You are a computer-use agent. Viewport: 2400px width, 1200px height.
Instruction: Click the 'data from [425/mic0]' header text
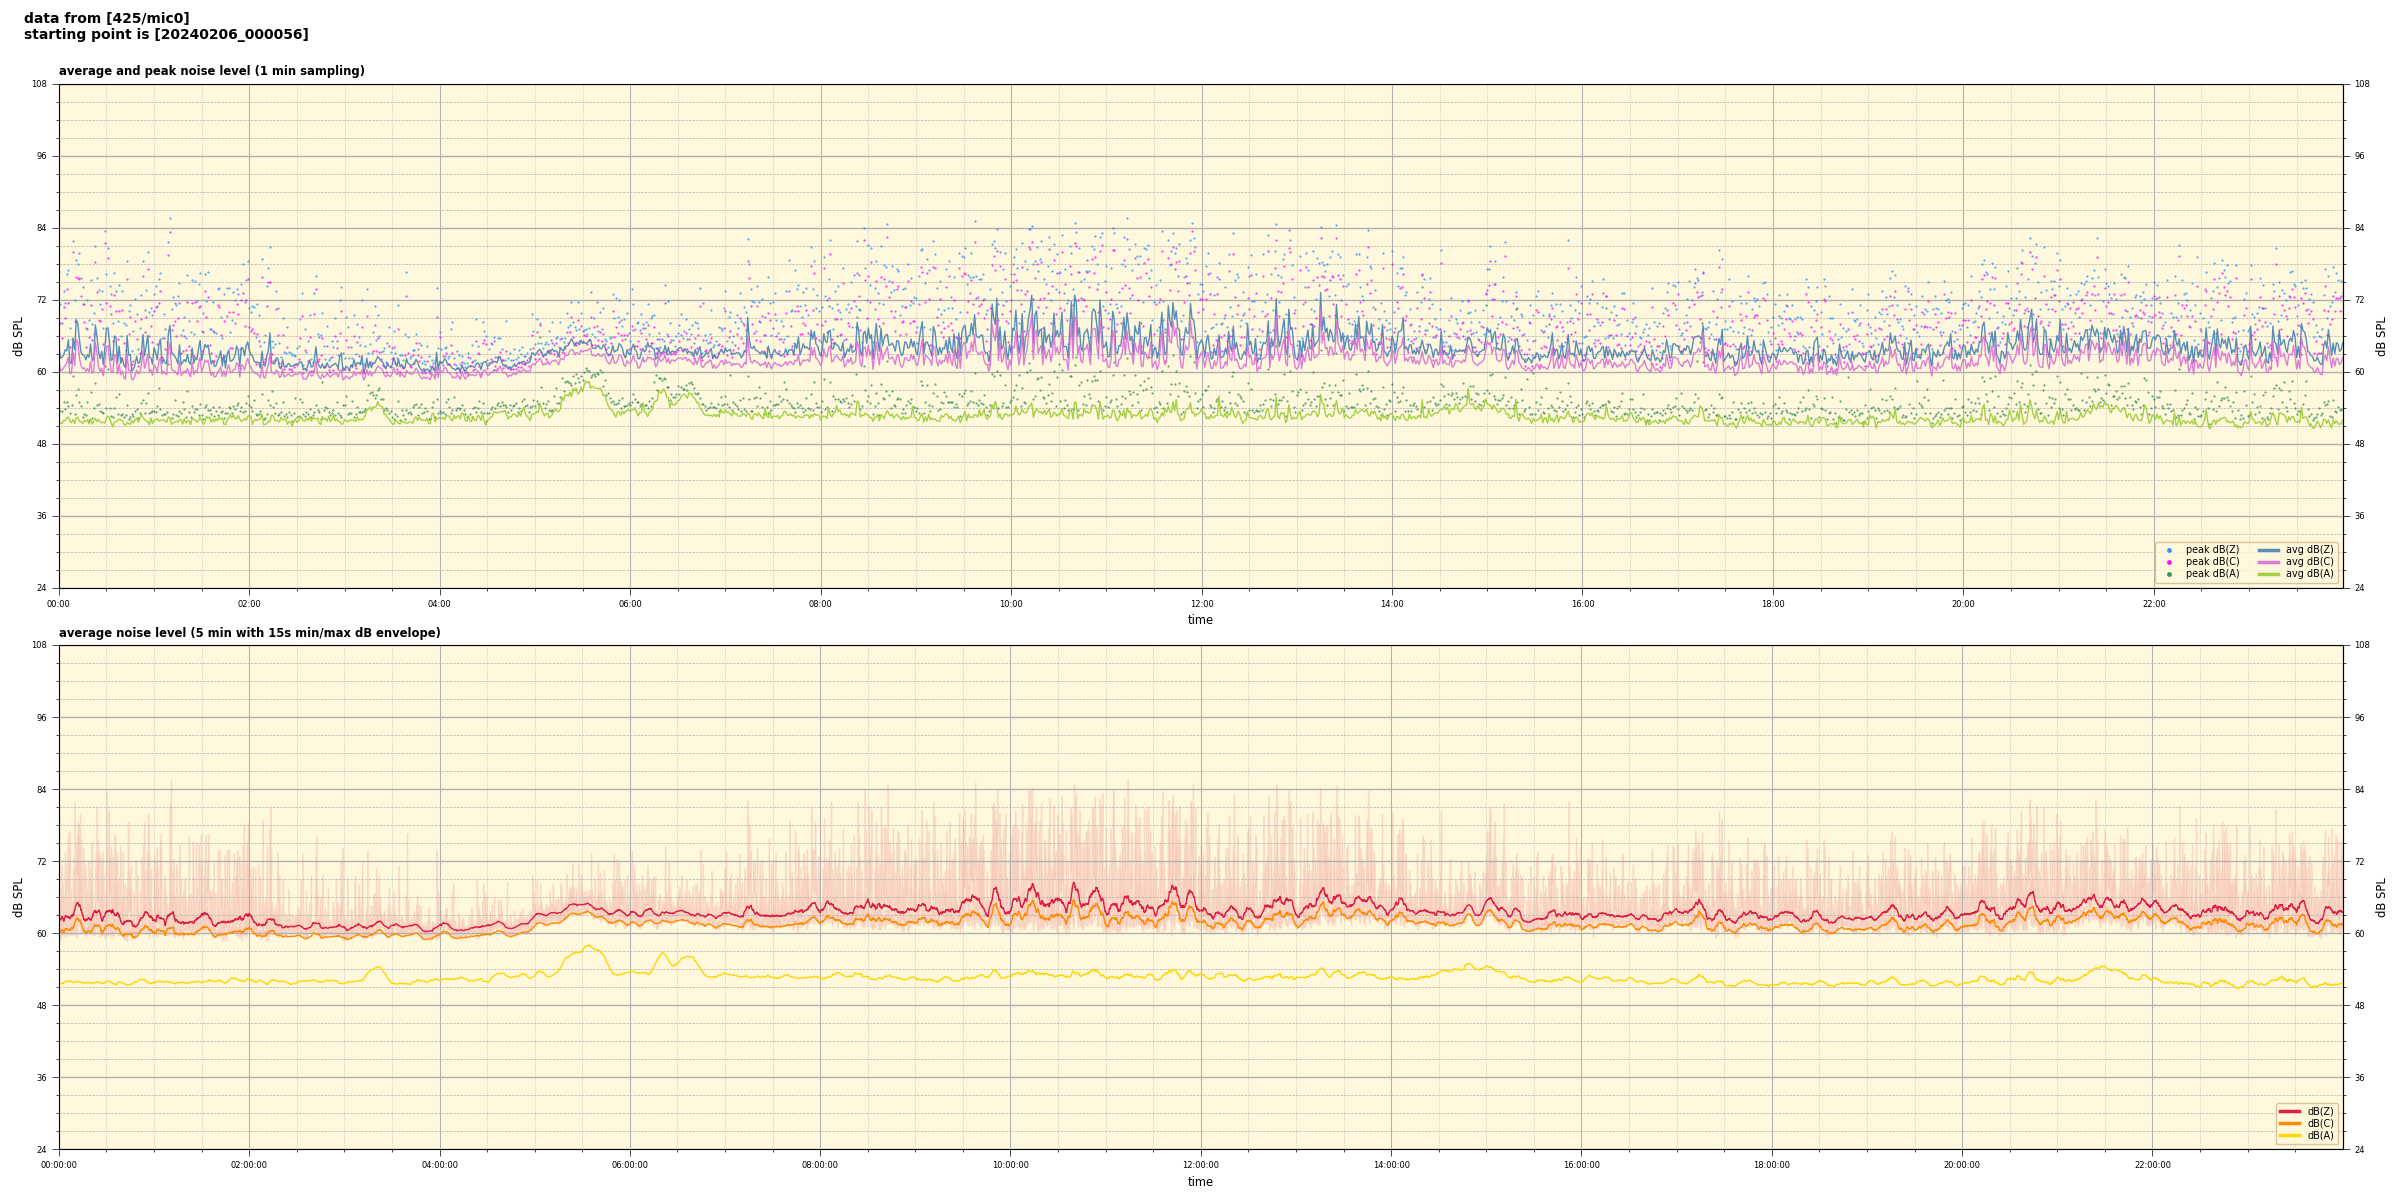106,18
